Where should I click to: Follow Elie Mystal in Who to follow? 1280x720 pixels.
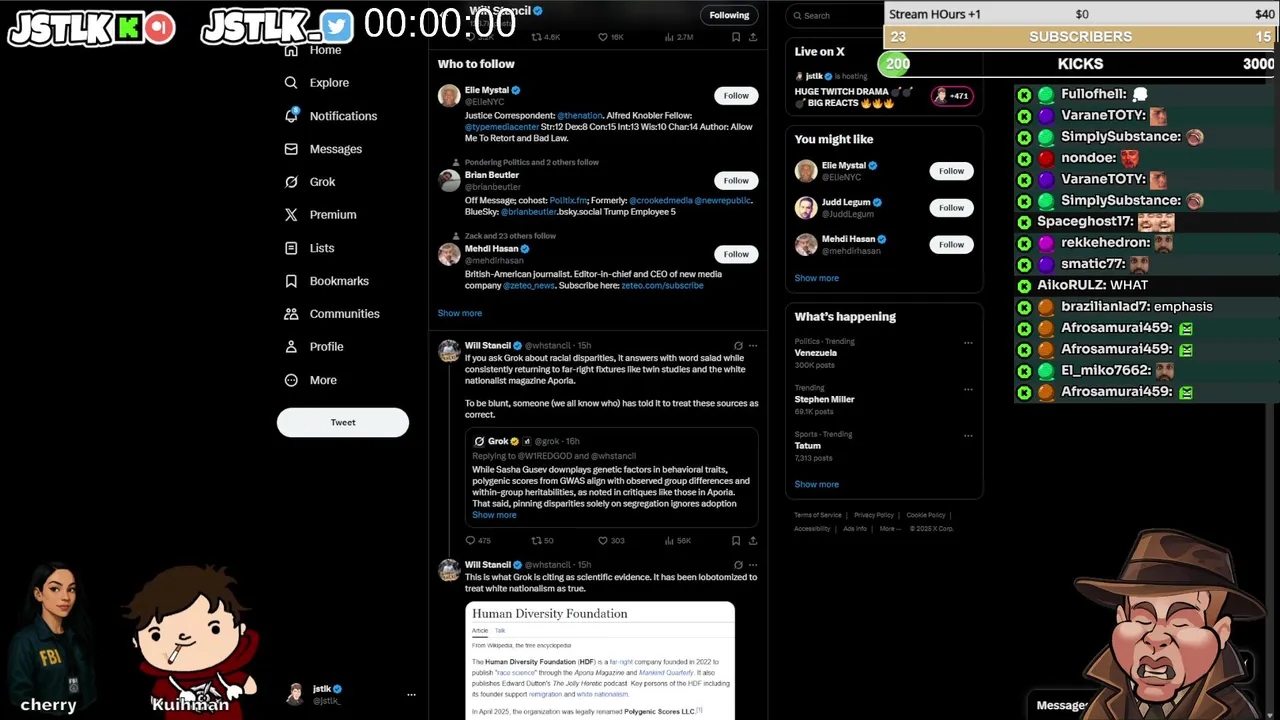(736, 95)
